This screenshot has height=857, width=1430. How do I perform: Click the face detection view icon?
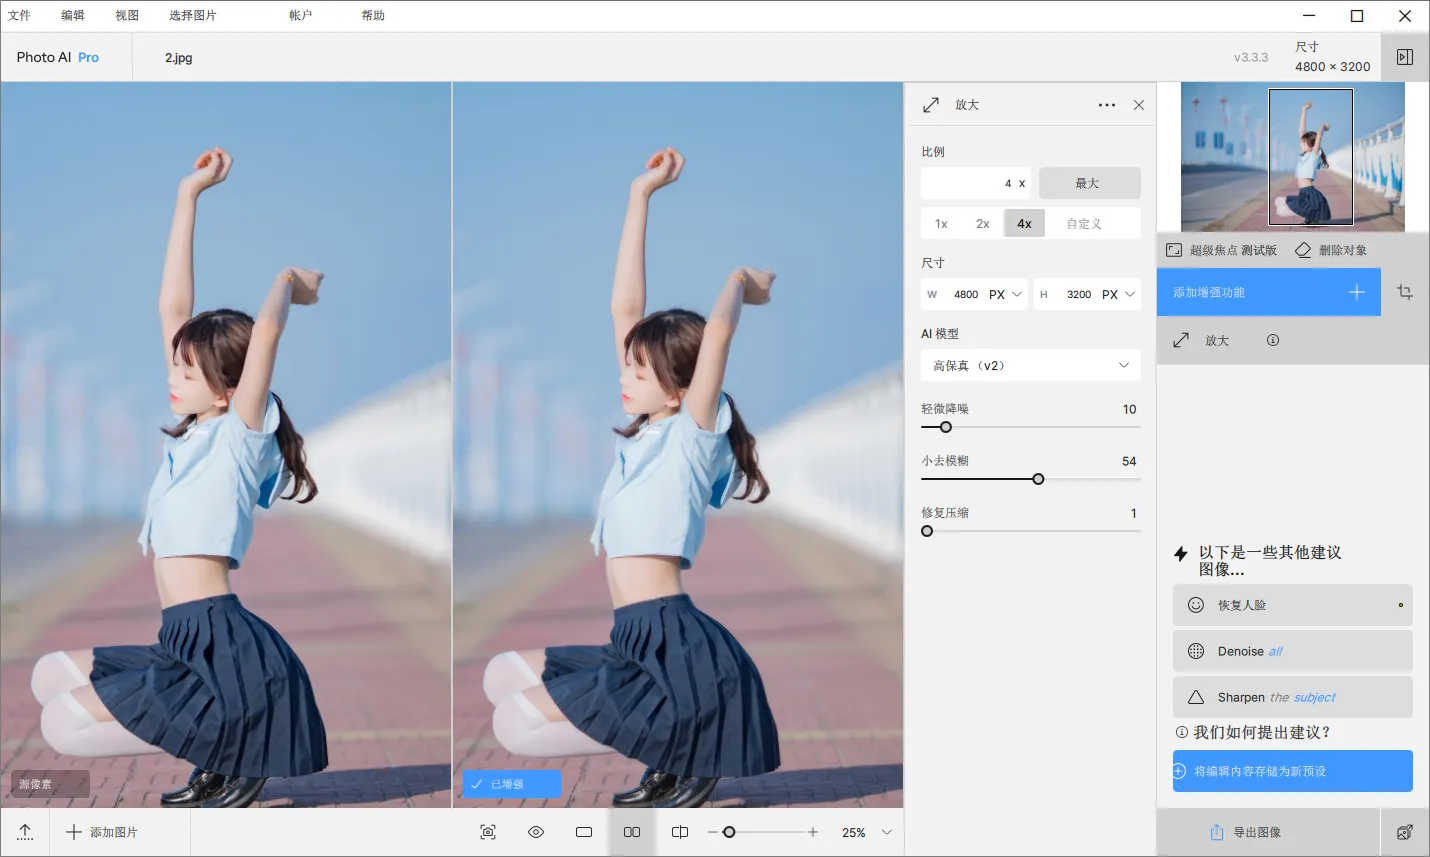488,832
